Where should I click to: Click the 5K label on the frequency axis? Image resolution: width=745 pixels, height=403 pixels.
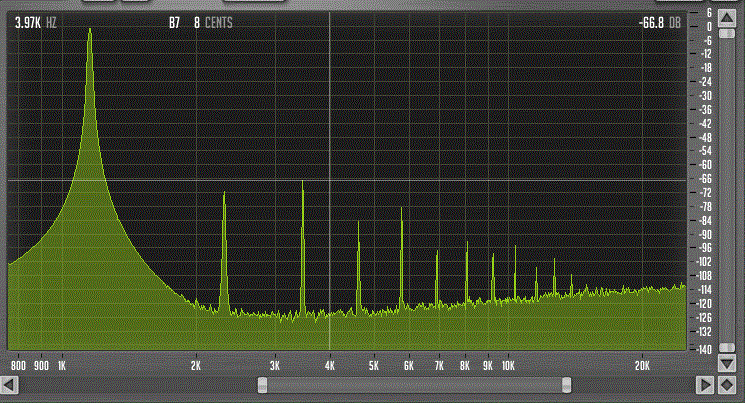pyautogui.click(x=373, y=366)
